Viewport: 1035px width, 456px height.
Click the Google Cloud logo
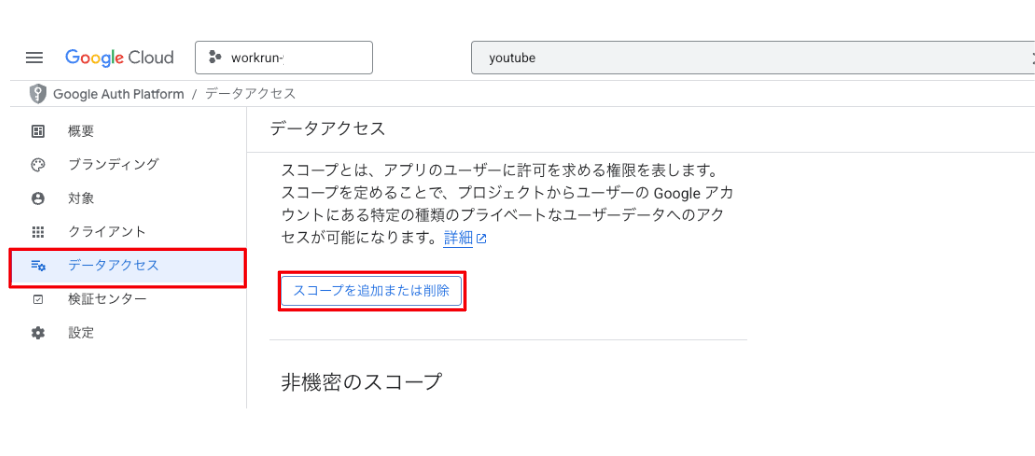119,58
